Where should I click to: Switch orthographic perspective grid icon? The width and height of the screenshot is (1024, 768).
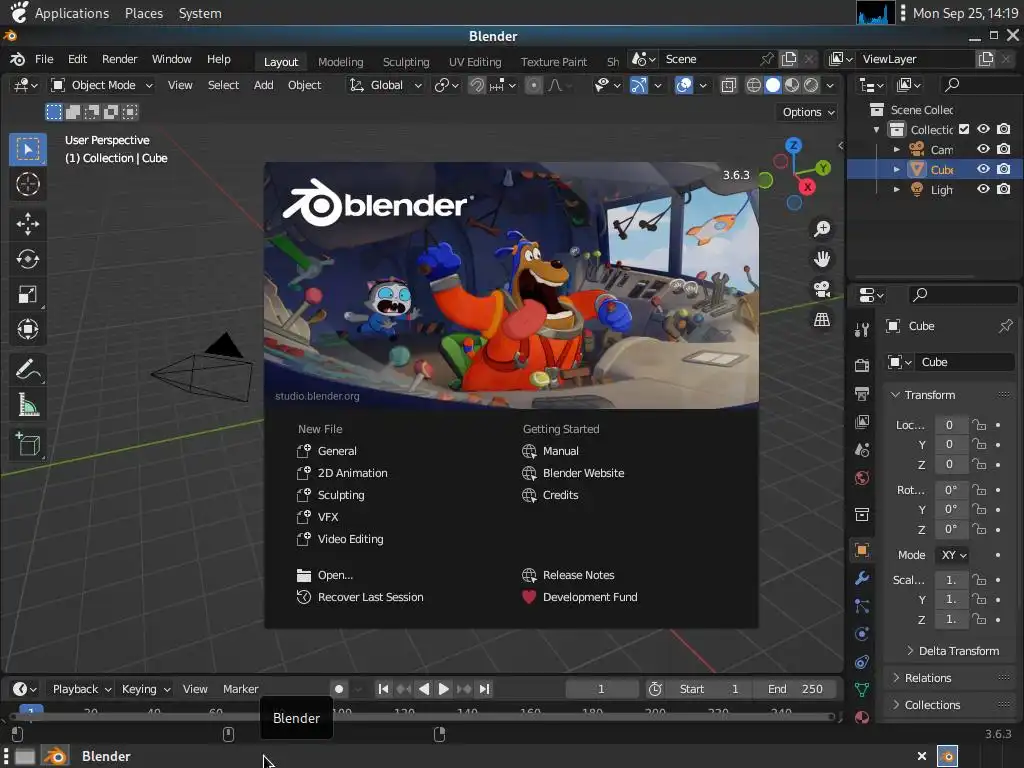tap(822, 319)
